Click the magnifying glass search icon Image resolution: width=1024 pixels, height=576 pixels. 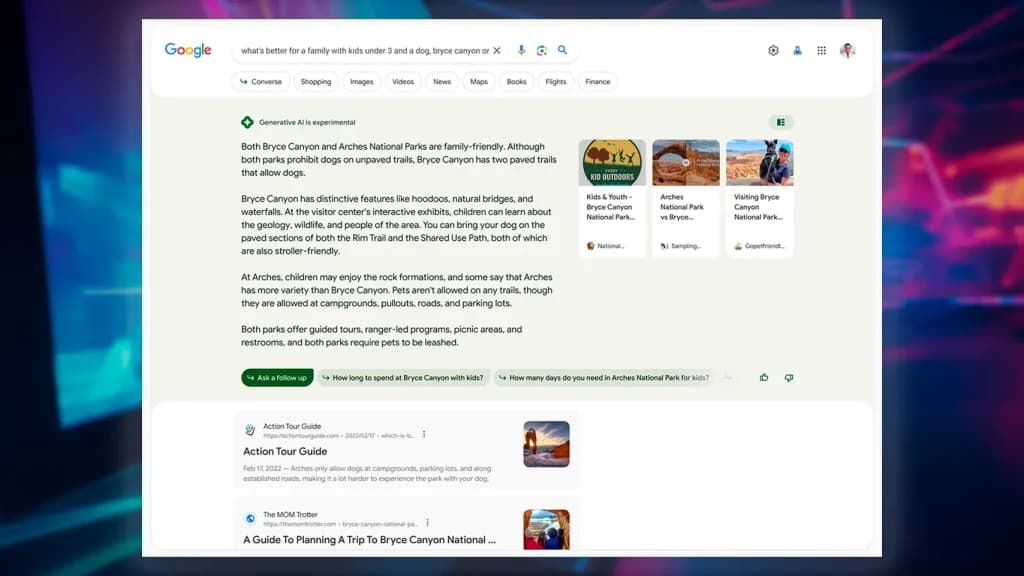[563, 49]
